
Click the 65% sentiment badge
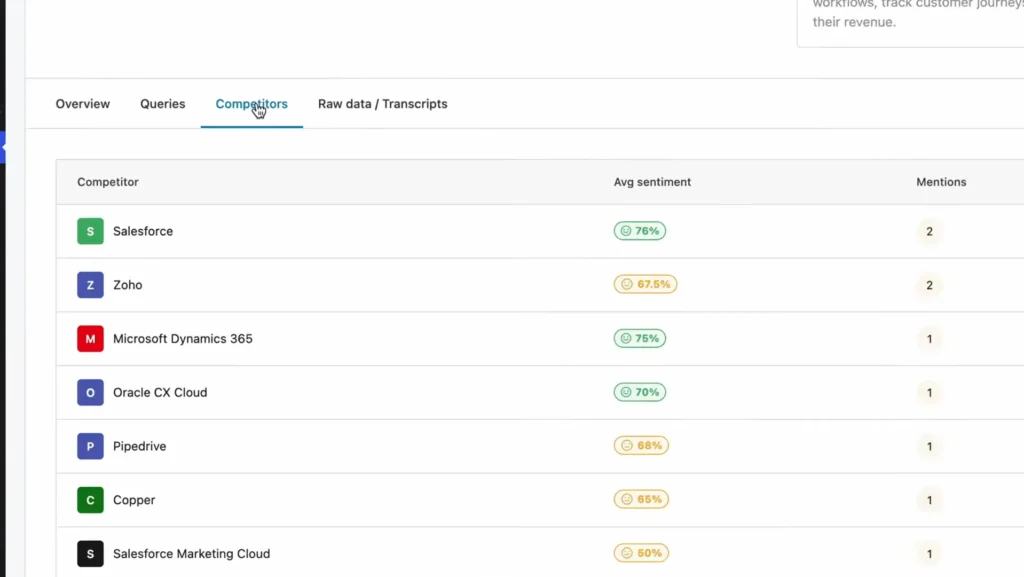click(x=641, y=499)
